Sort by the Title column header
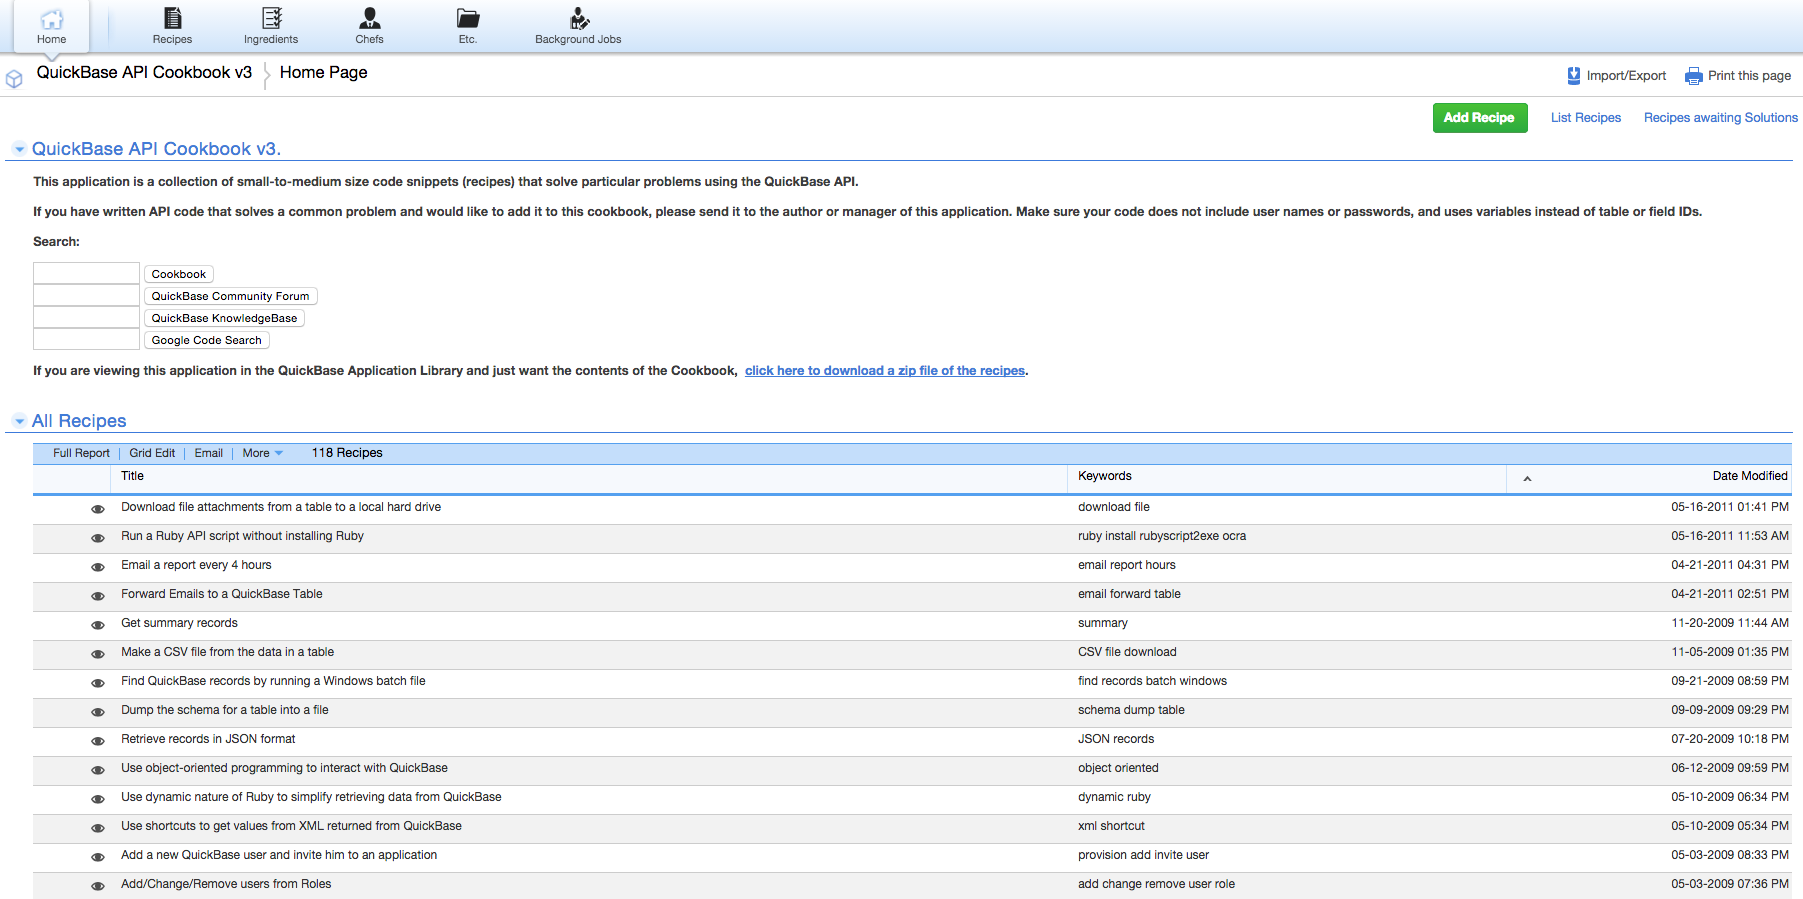This screenshot has width=1803, height=899. 133,476
